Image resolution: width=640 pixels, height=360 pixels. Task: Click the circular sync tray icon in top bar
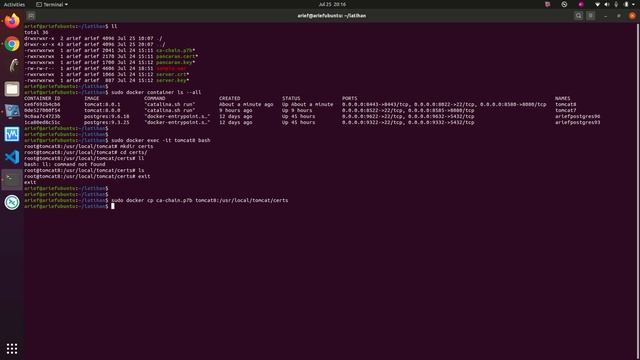click(x=564, y=4)
